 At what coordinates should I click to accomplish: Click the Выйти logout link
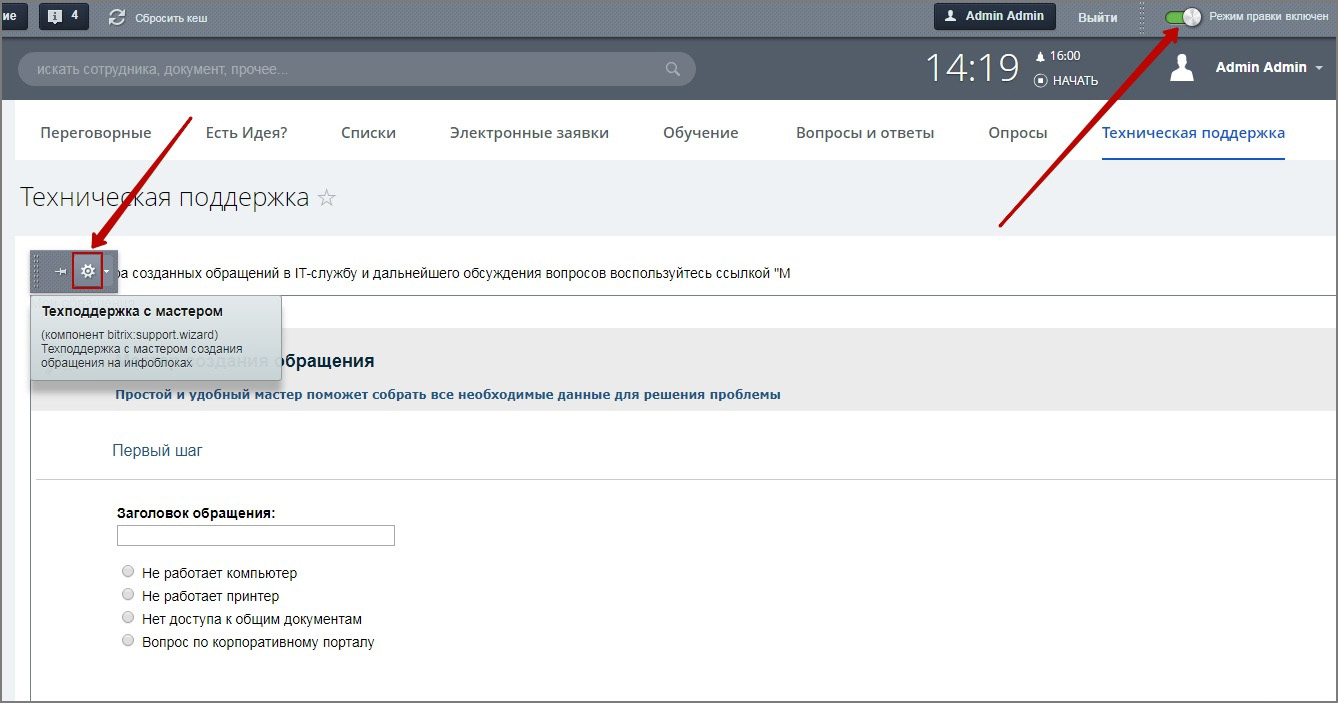(x=1097, y=17)
